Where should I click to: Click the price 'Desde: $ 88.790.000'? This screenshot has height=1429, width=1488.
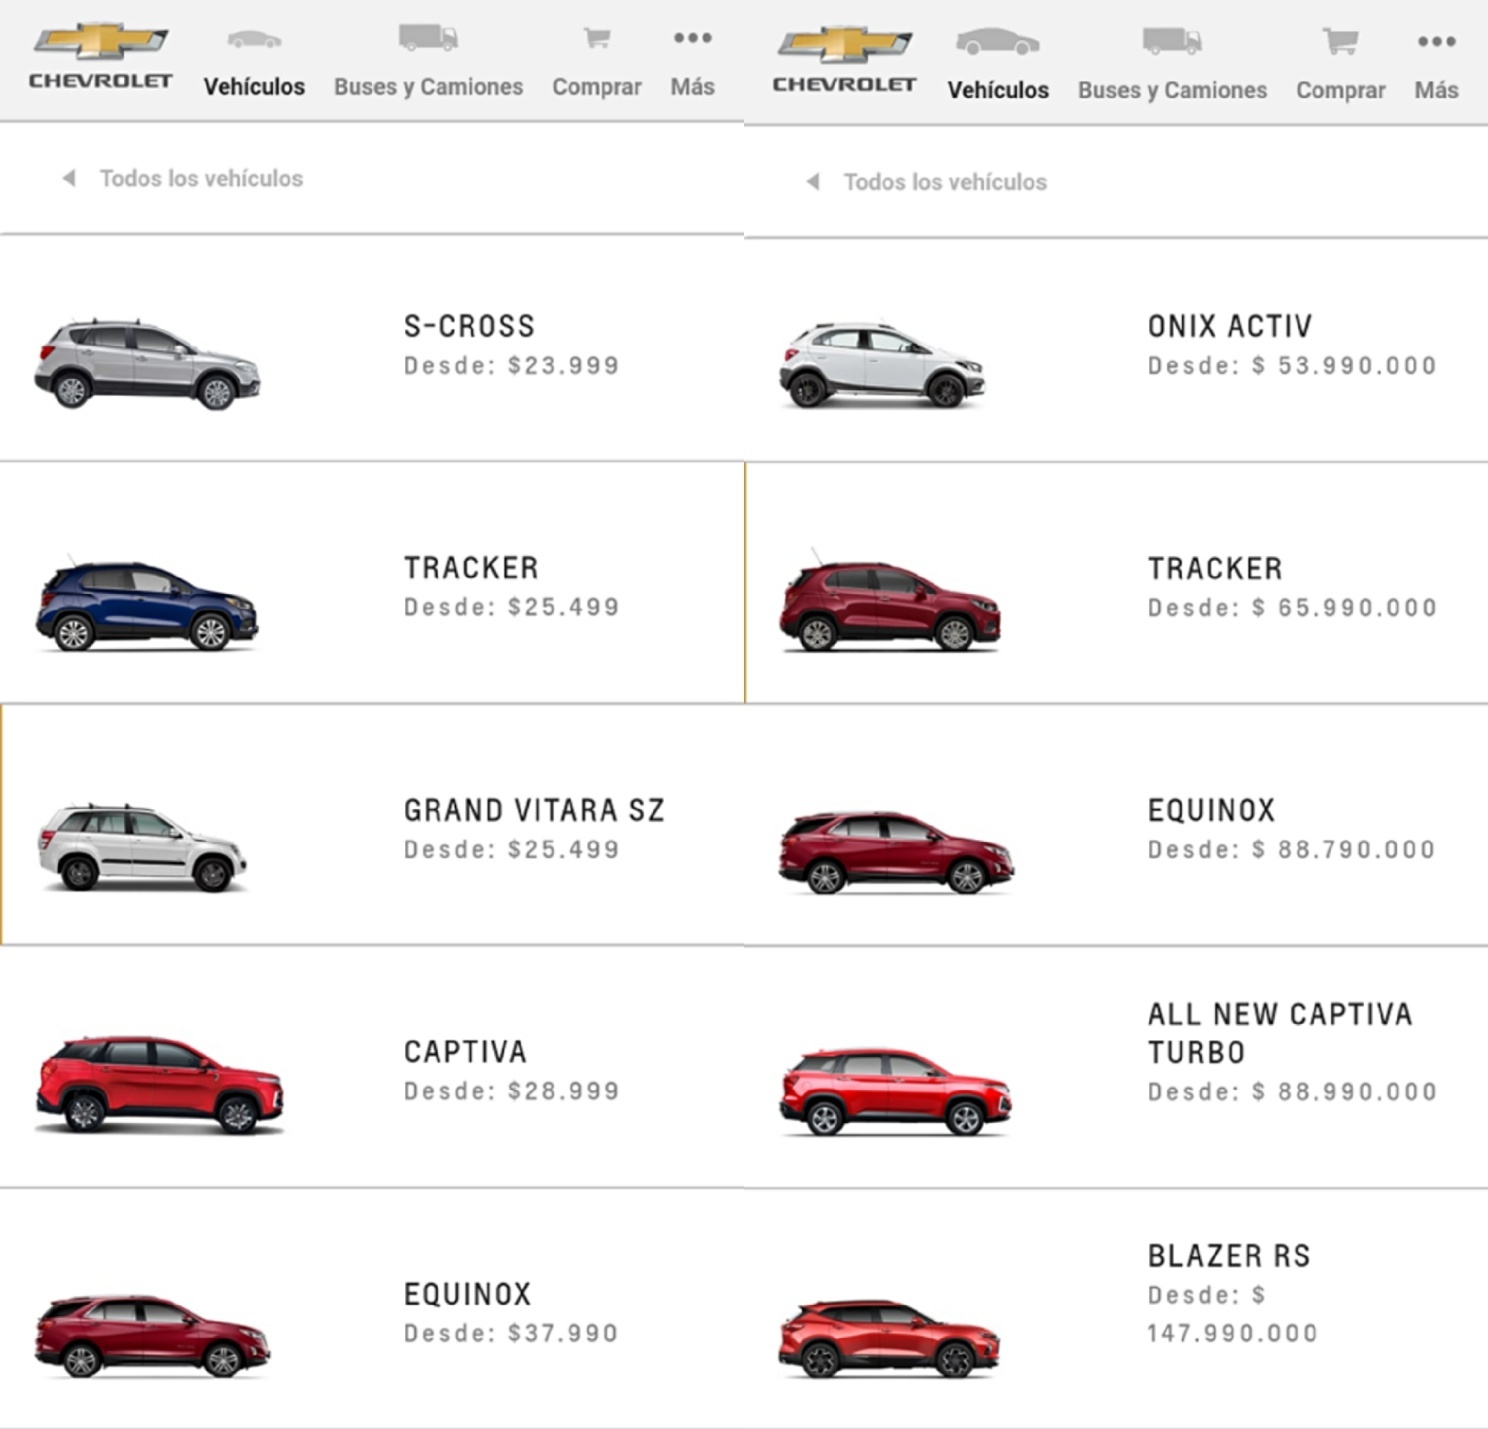[x=1291, y=850]
